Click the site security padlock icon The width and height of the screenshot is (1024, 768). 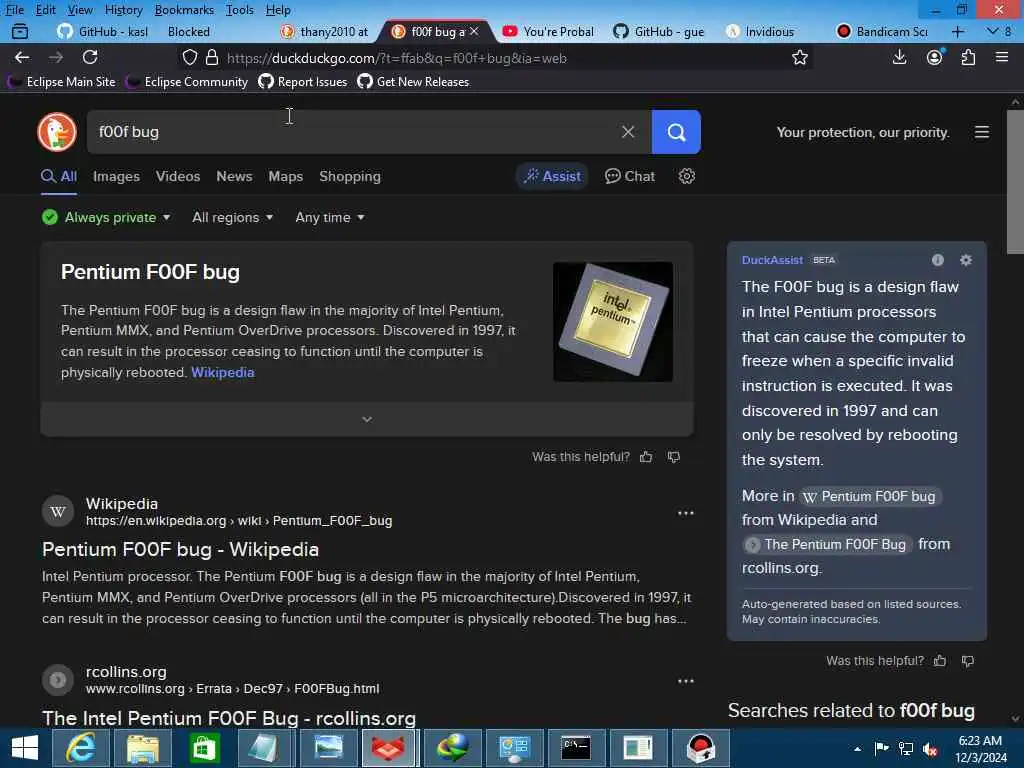212,57
